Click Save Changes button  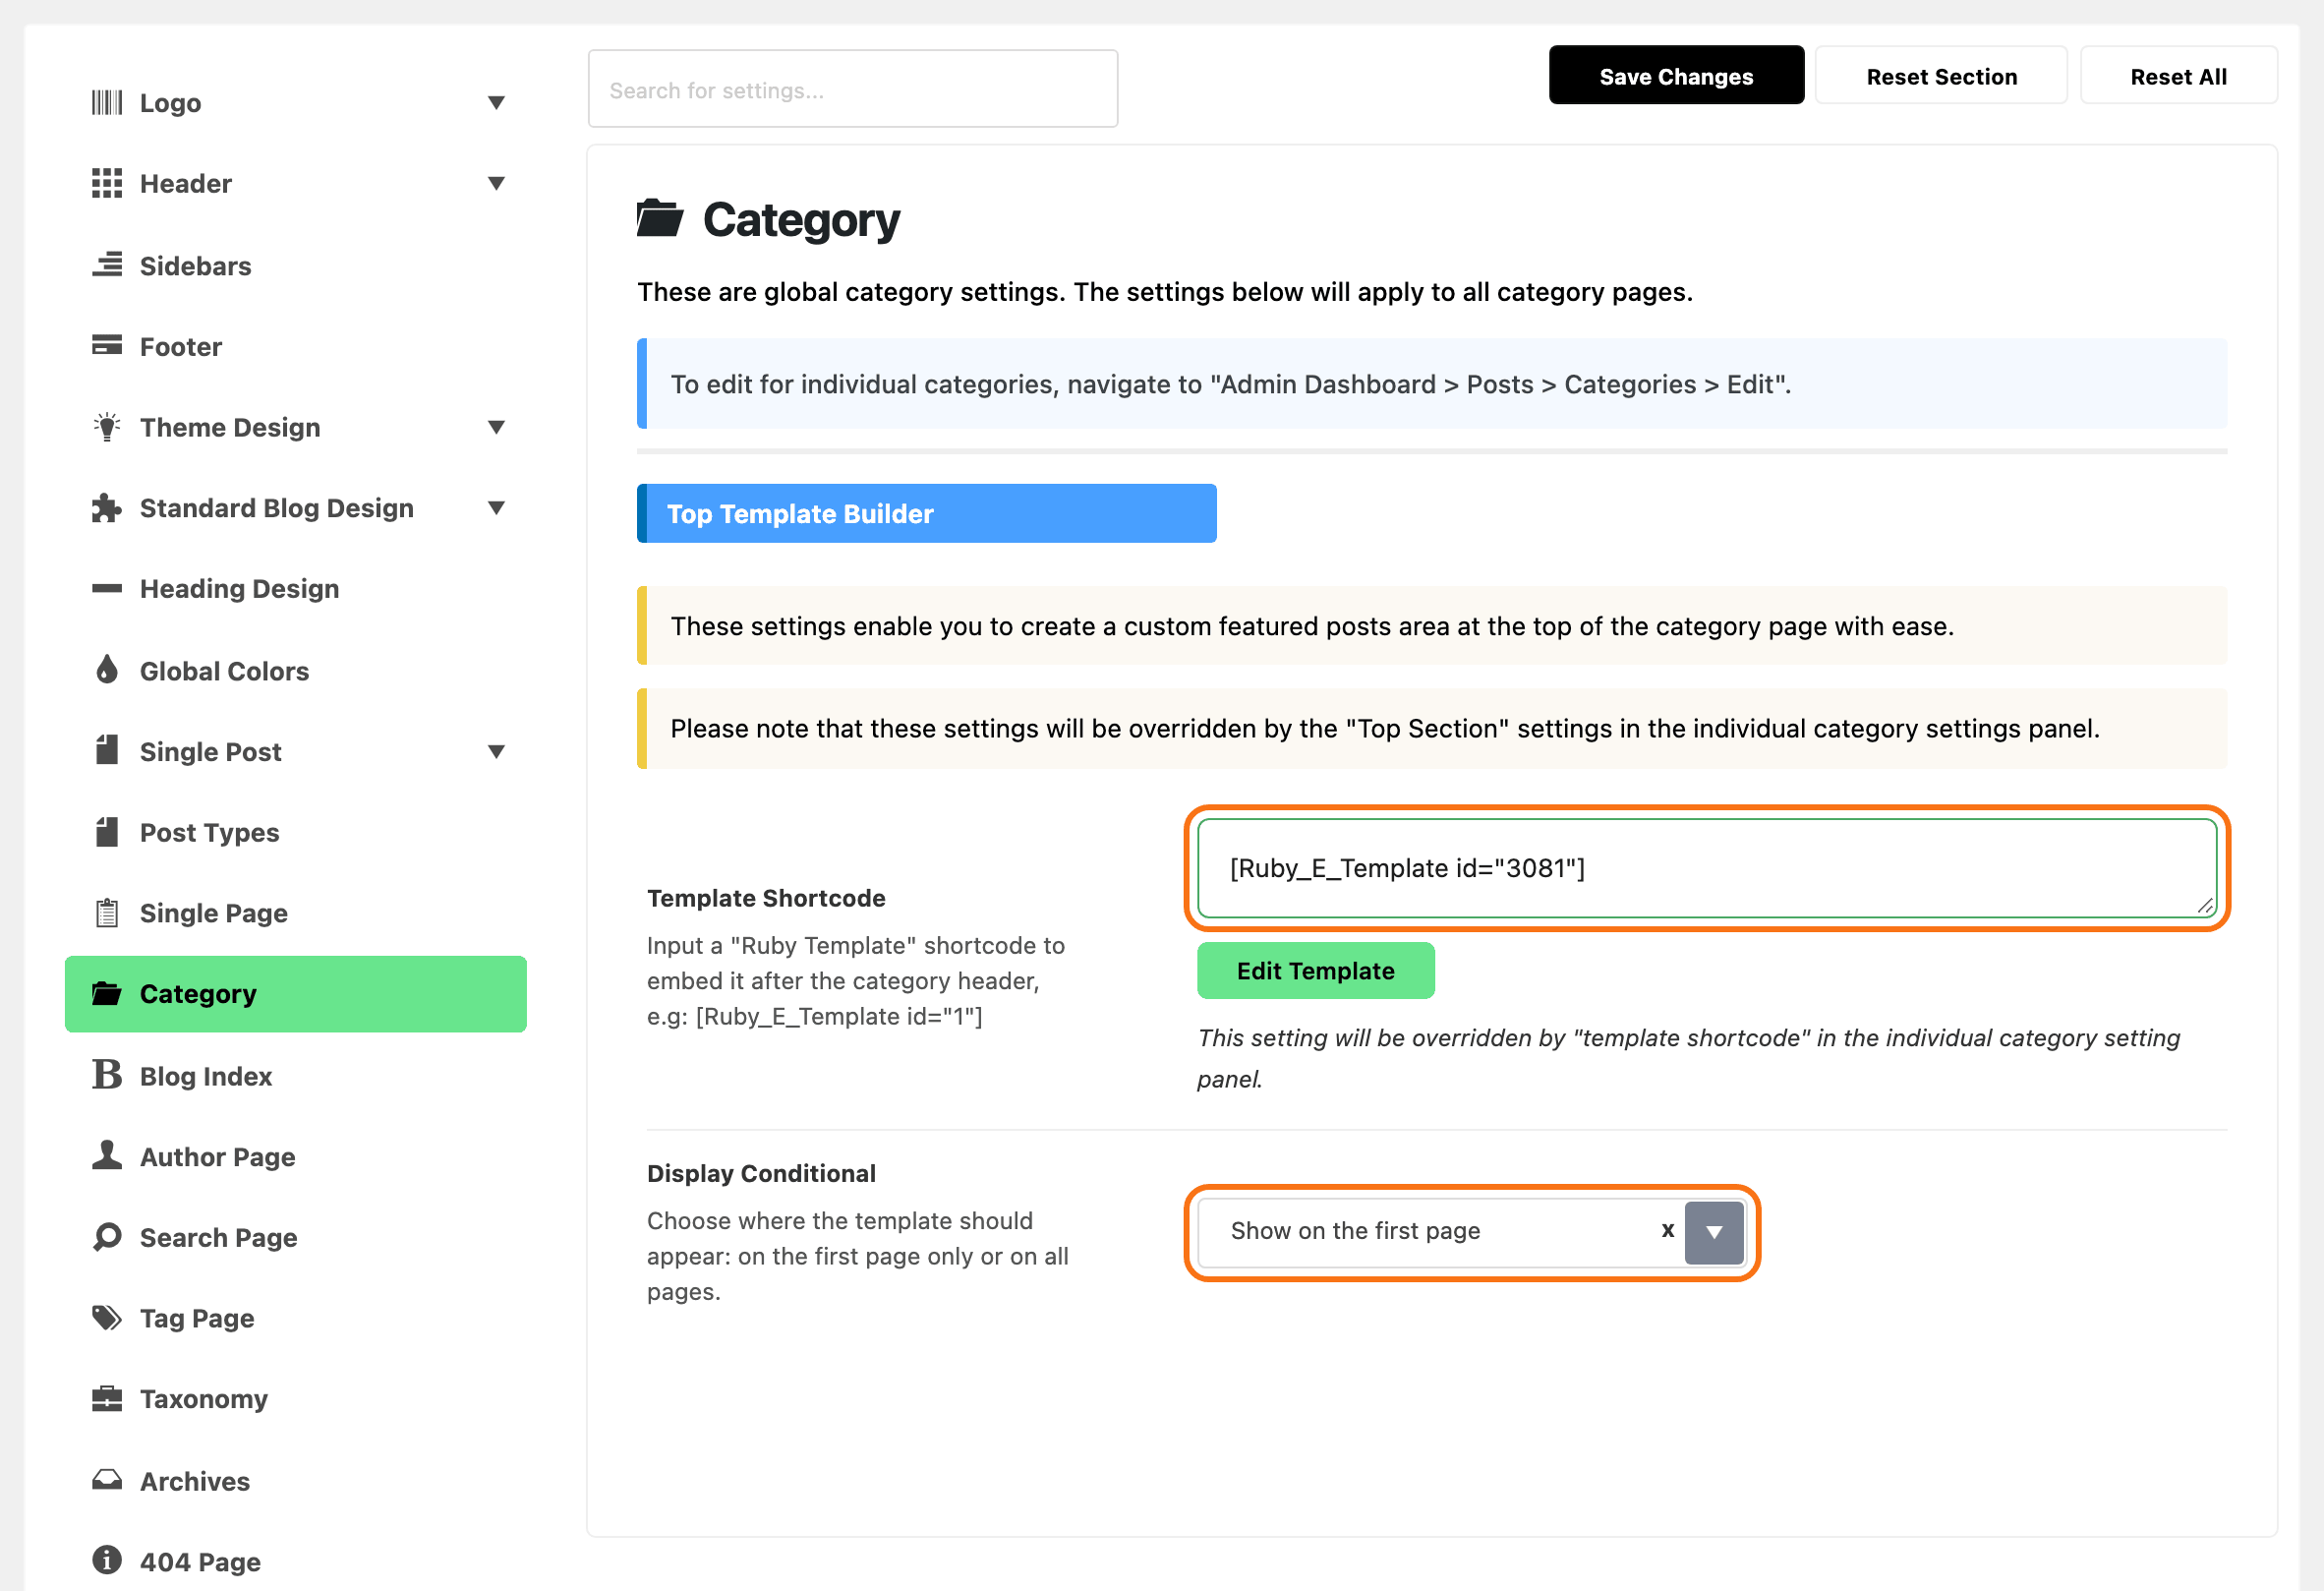click(1676, 76)
